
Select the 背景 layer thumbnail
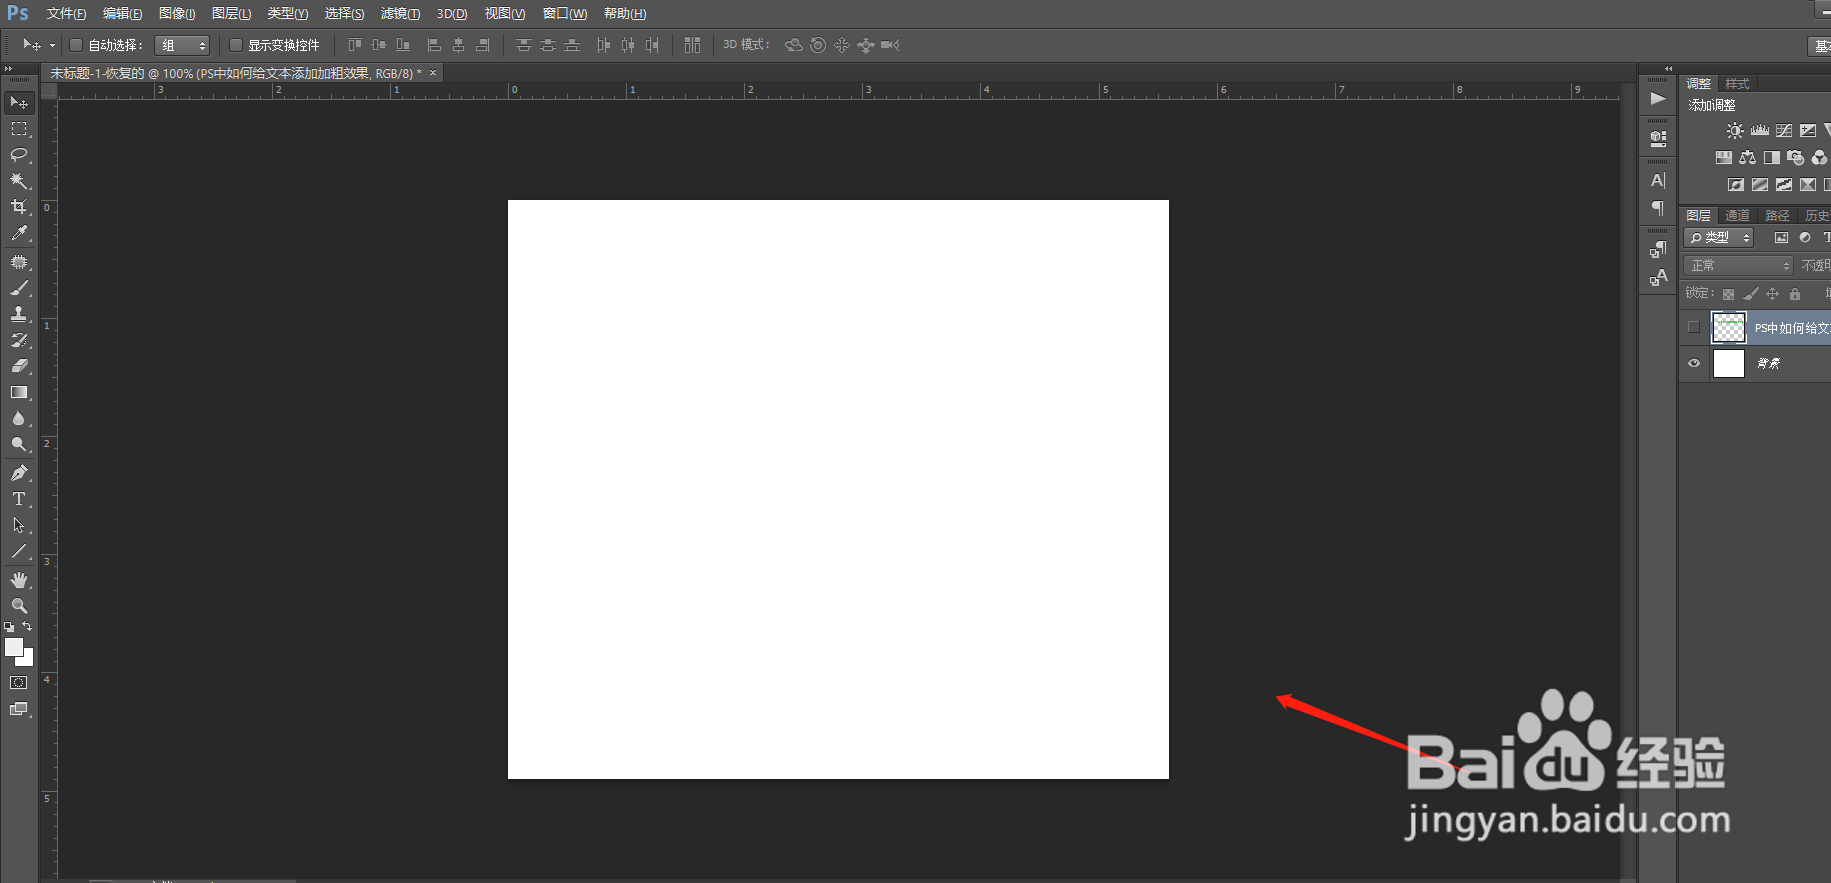click(x=1729, y=363)
